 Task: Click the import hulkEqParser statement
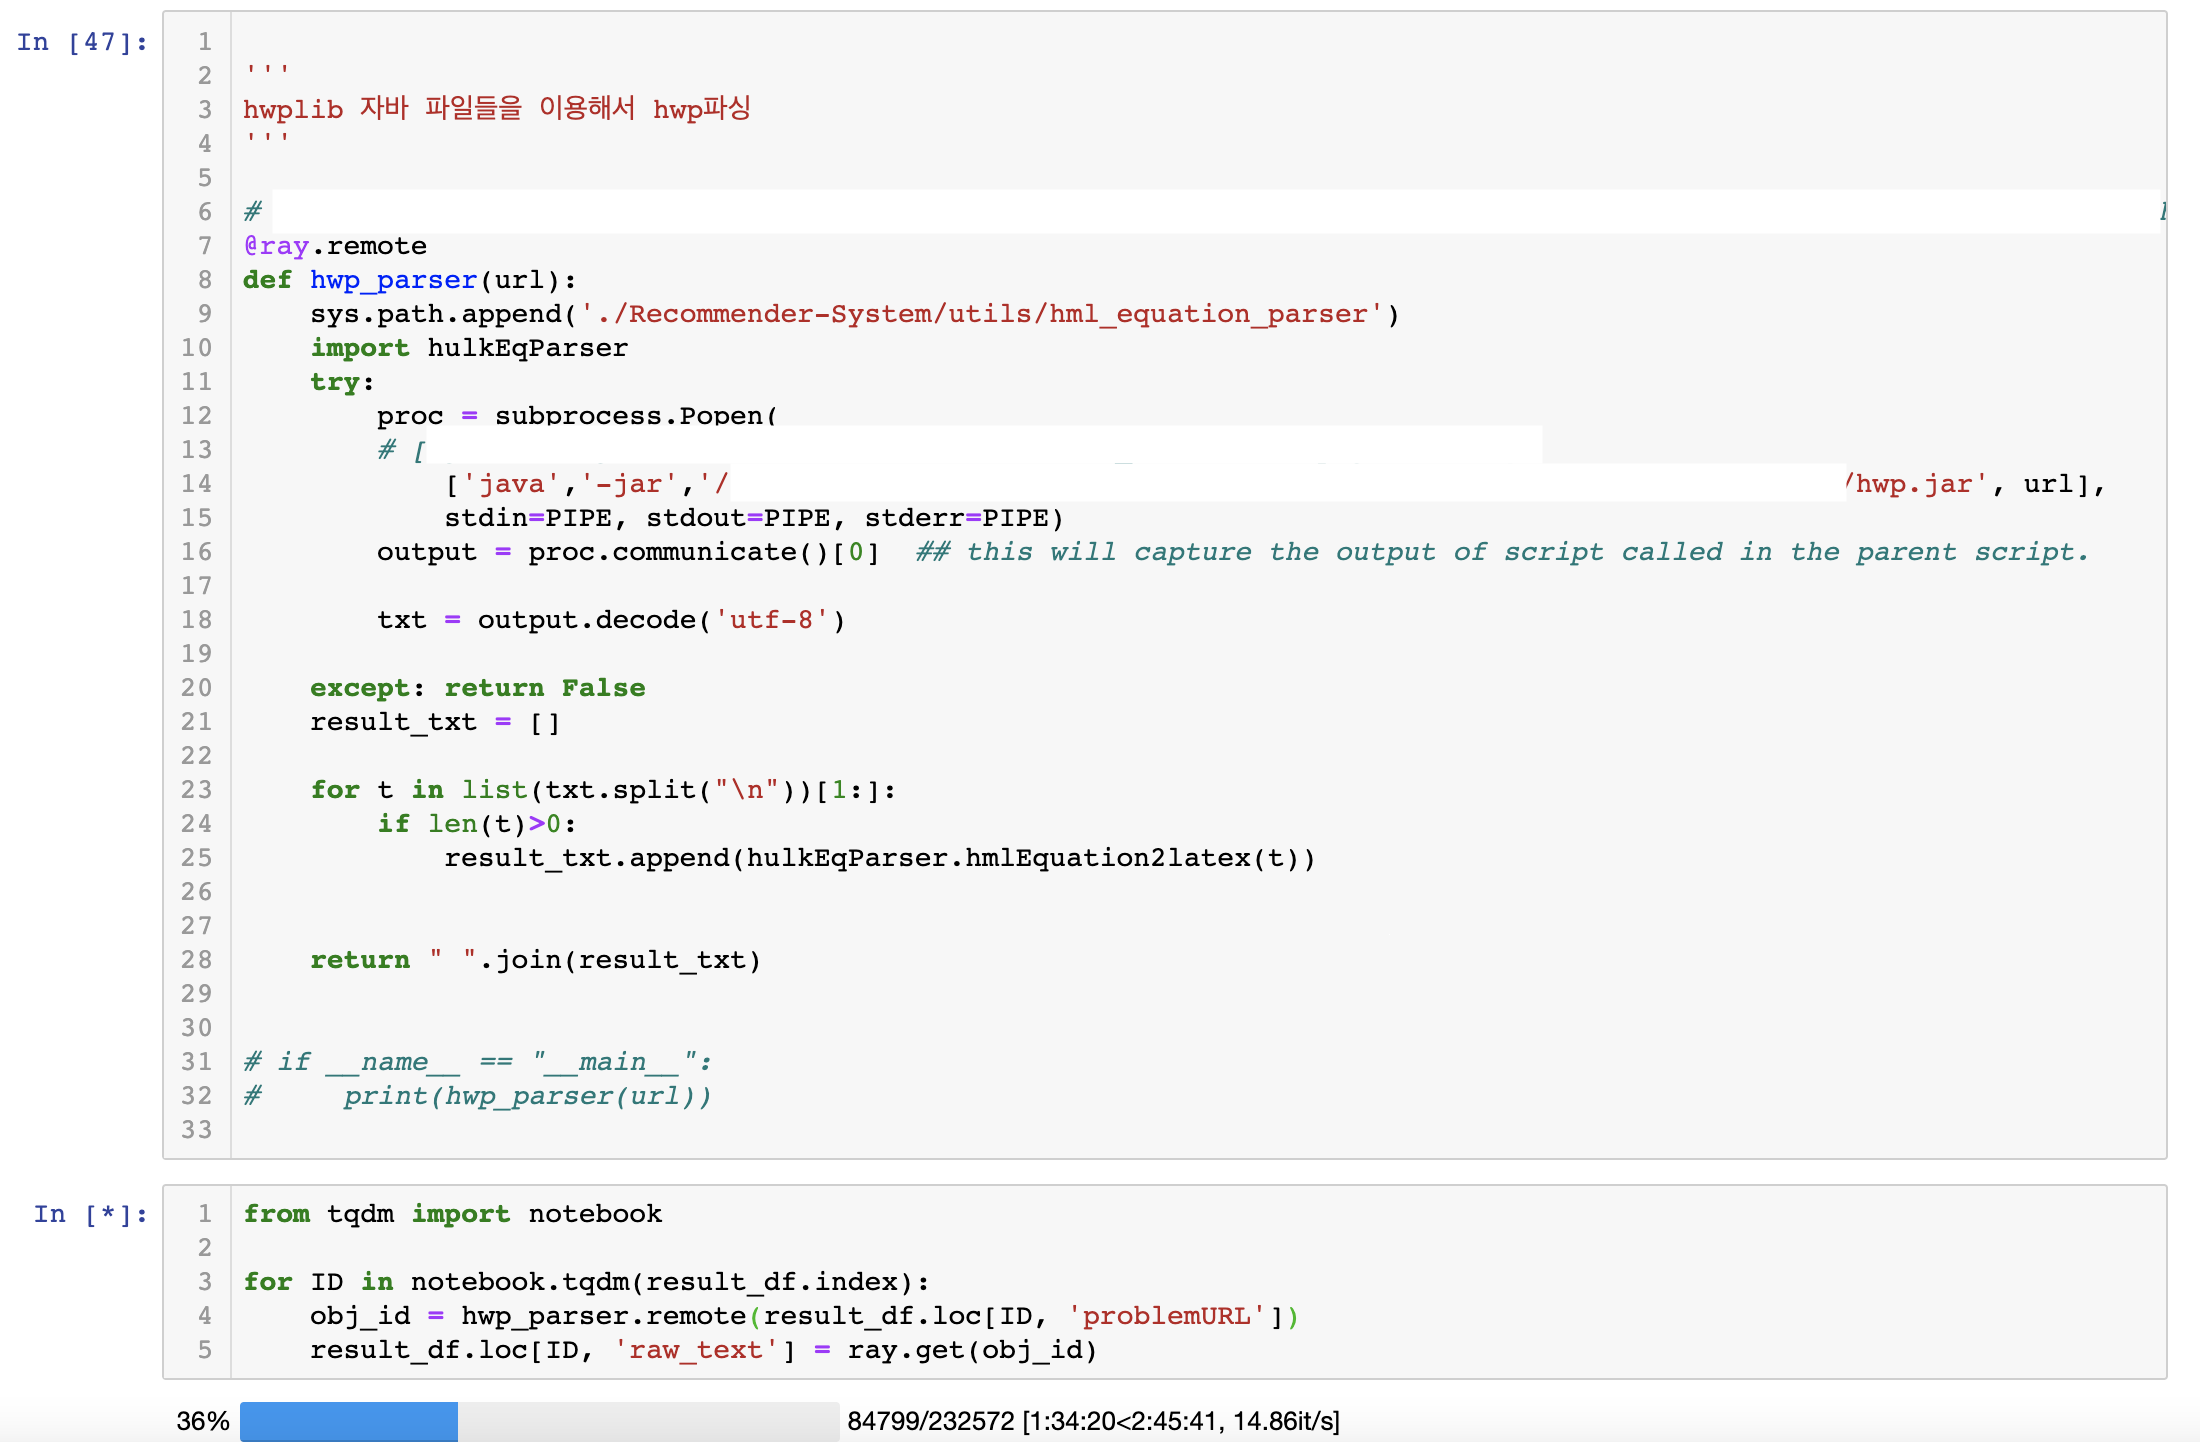[x=468, y=348]
